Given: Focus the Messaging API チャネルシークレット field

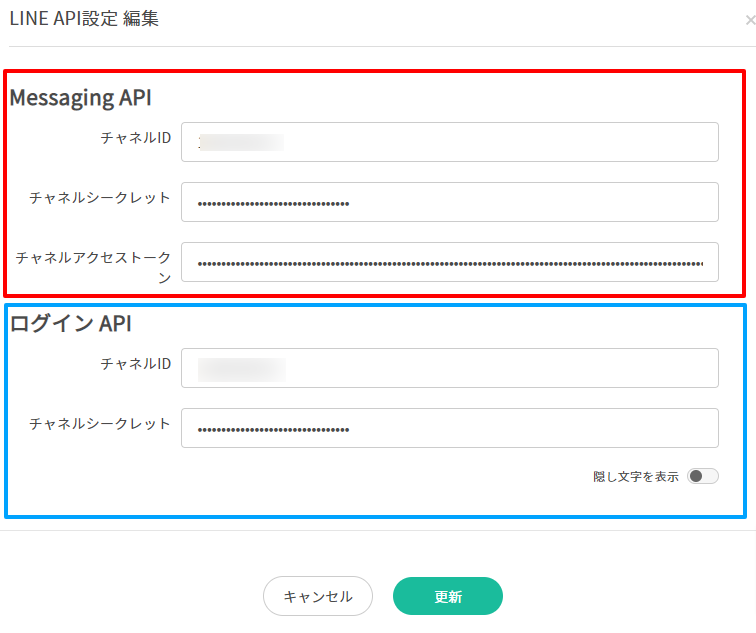Looking at the screenshot, I should coord(450,202).
